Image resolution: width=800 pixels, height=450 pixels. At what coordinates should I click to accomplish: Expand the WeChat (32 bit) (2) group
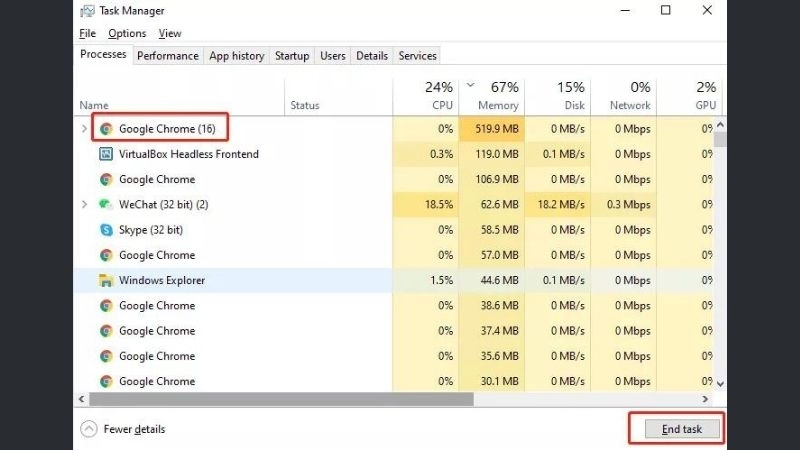[85, 204]
